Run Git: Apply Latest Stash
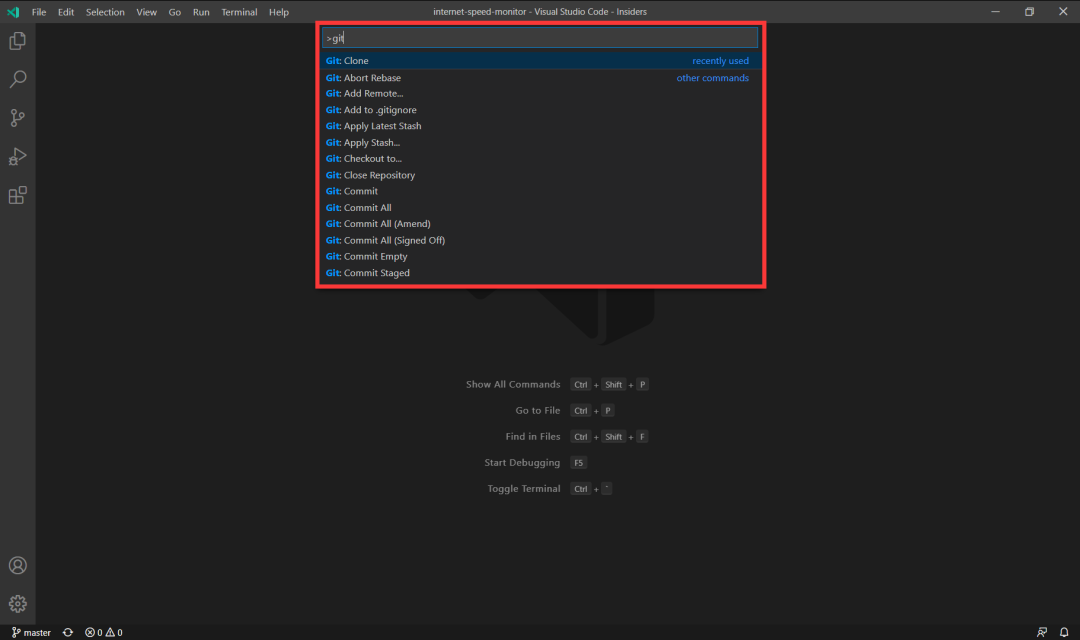The height and width of the screenshot is (640, 1080). pyautogui.click(x=540, y=126)
